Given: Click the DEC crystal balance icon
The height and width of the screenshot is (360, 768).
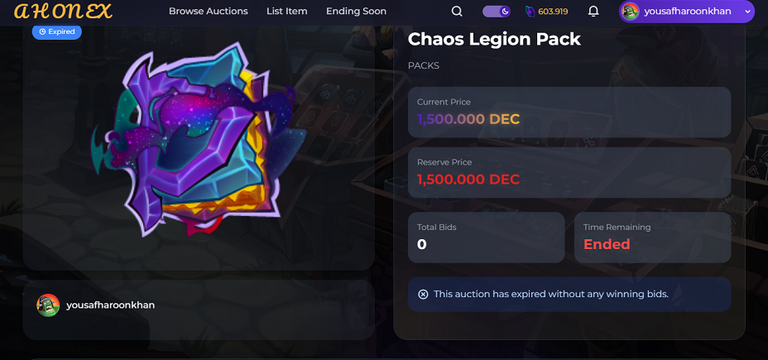Looking at the screenshot, I should click(529, 11).
